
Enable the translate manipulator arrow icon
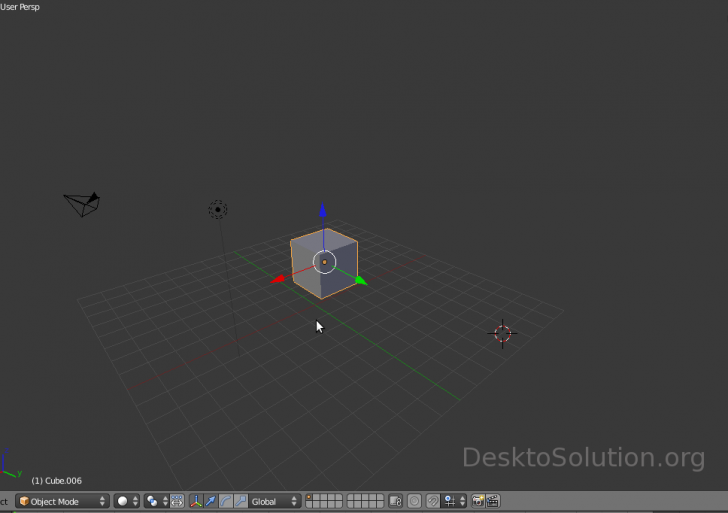click(211, 501)
